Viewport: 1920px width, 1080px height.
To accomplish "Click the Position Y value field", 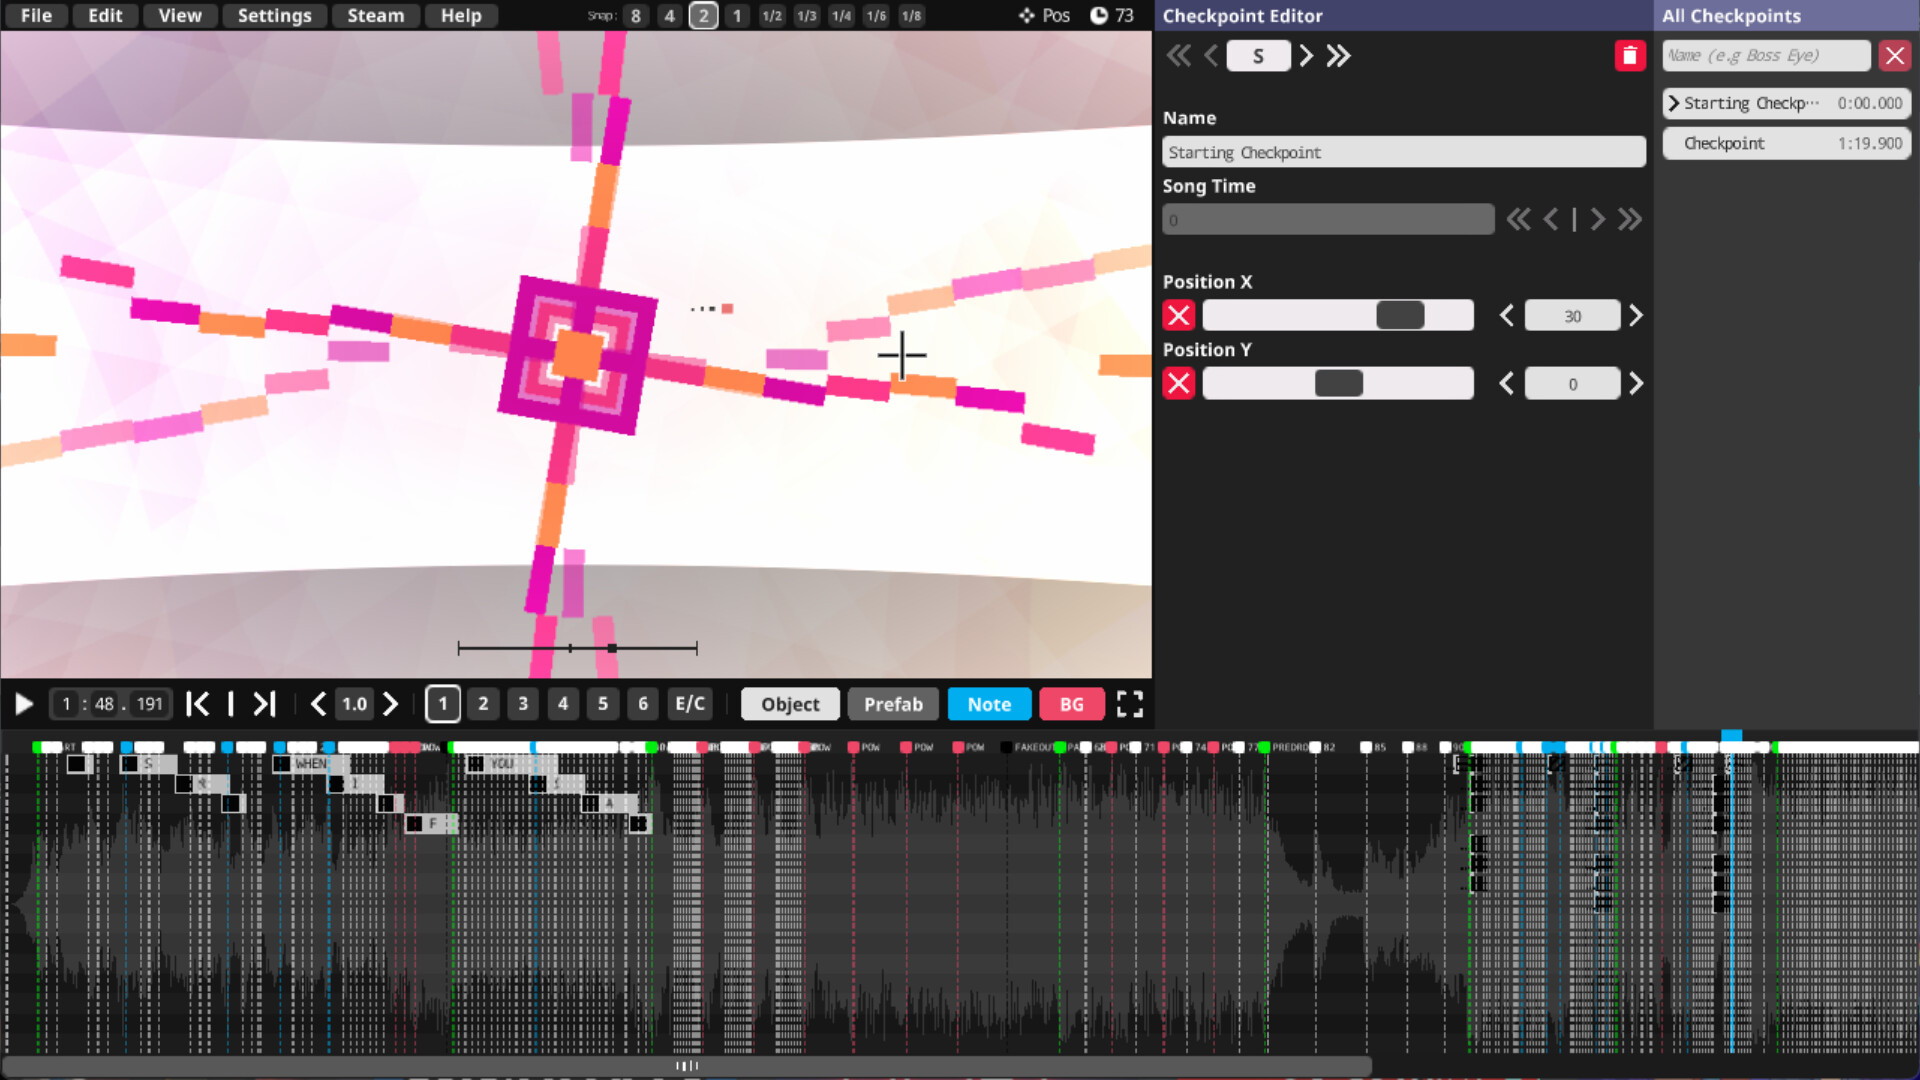I will click(x=1572, y=384).
